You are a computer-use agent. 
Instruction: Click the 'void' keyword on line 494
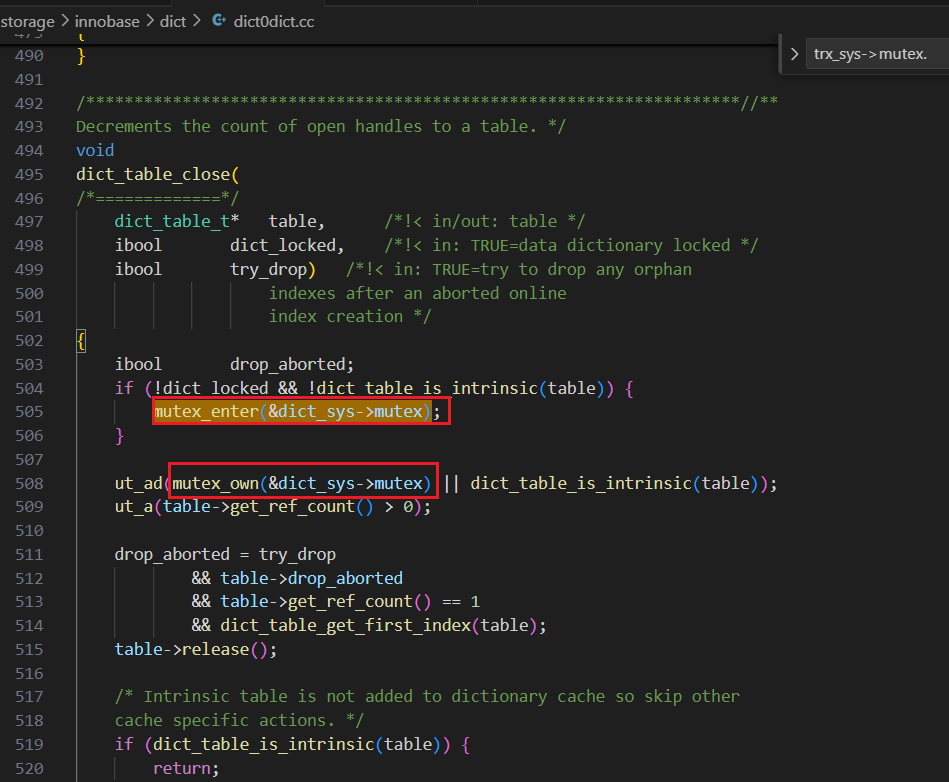[x=95, y=150]
